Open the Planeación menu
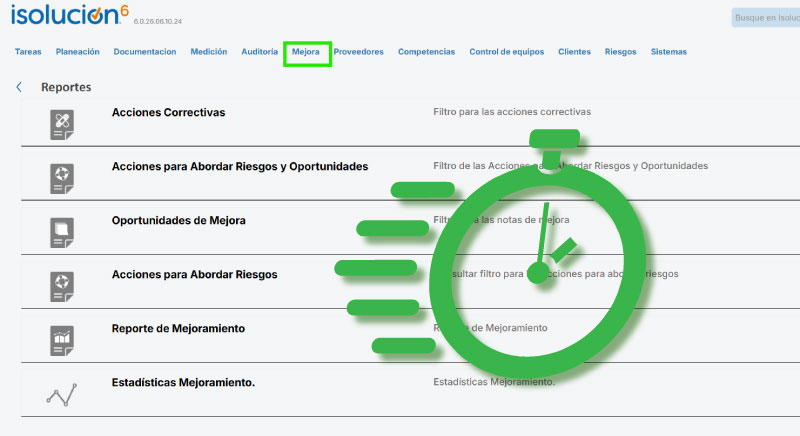The image size is (800, 436). (x=78, y=52)
